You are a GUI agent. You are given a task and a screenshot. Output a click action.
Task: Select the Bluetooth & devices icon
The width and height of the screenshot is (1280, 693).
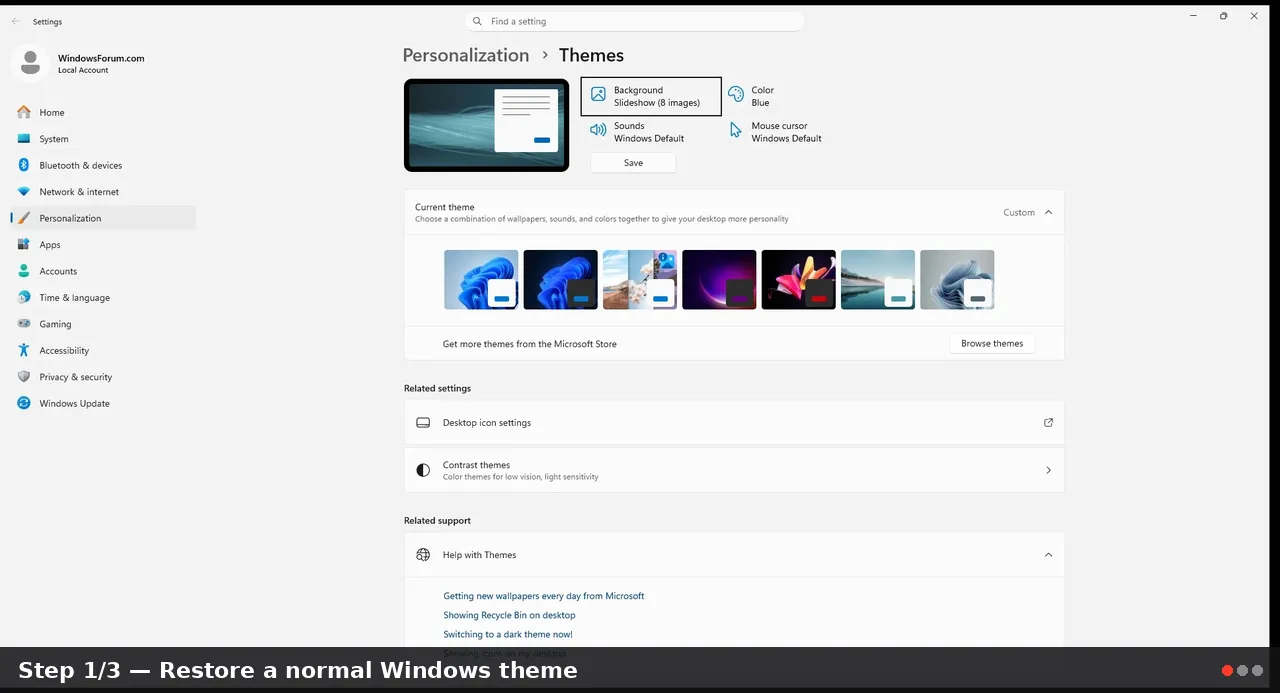[x=24, y=165]
